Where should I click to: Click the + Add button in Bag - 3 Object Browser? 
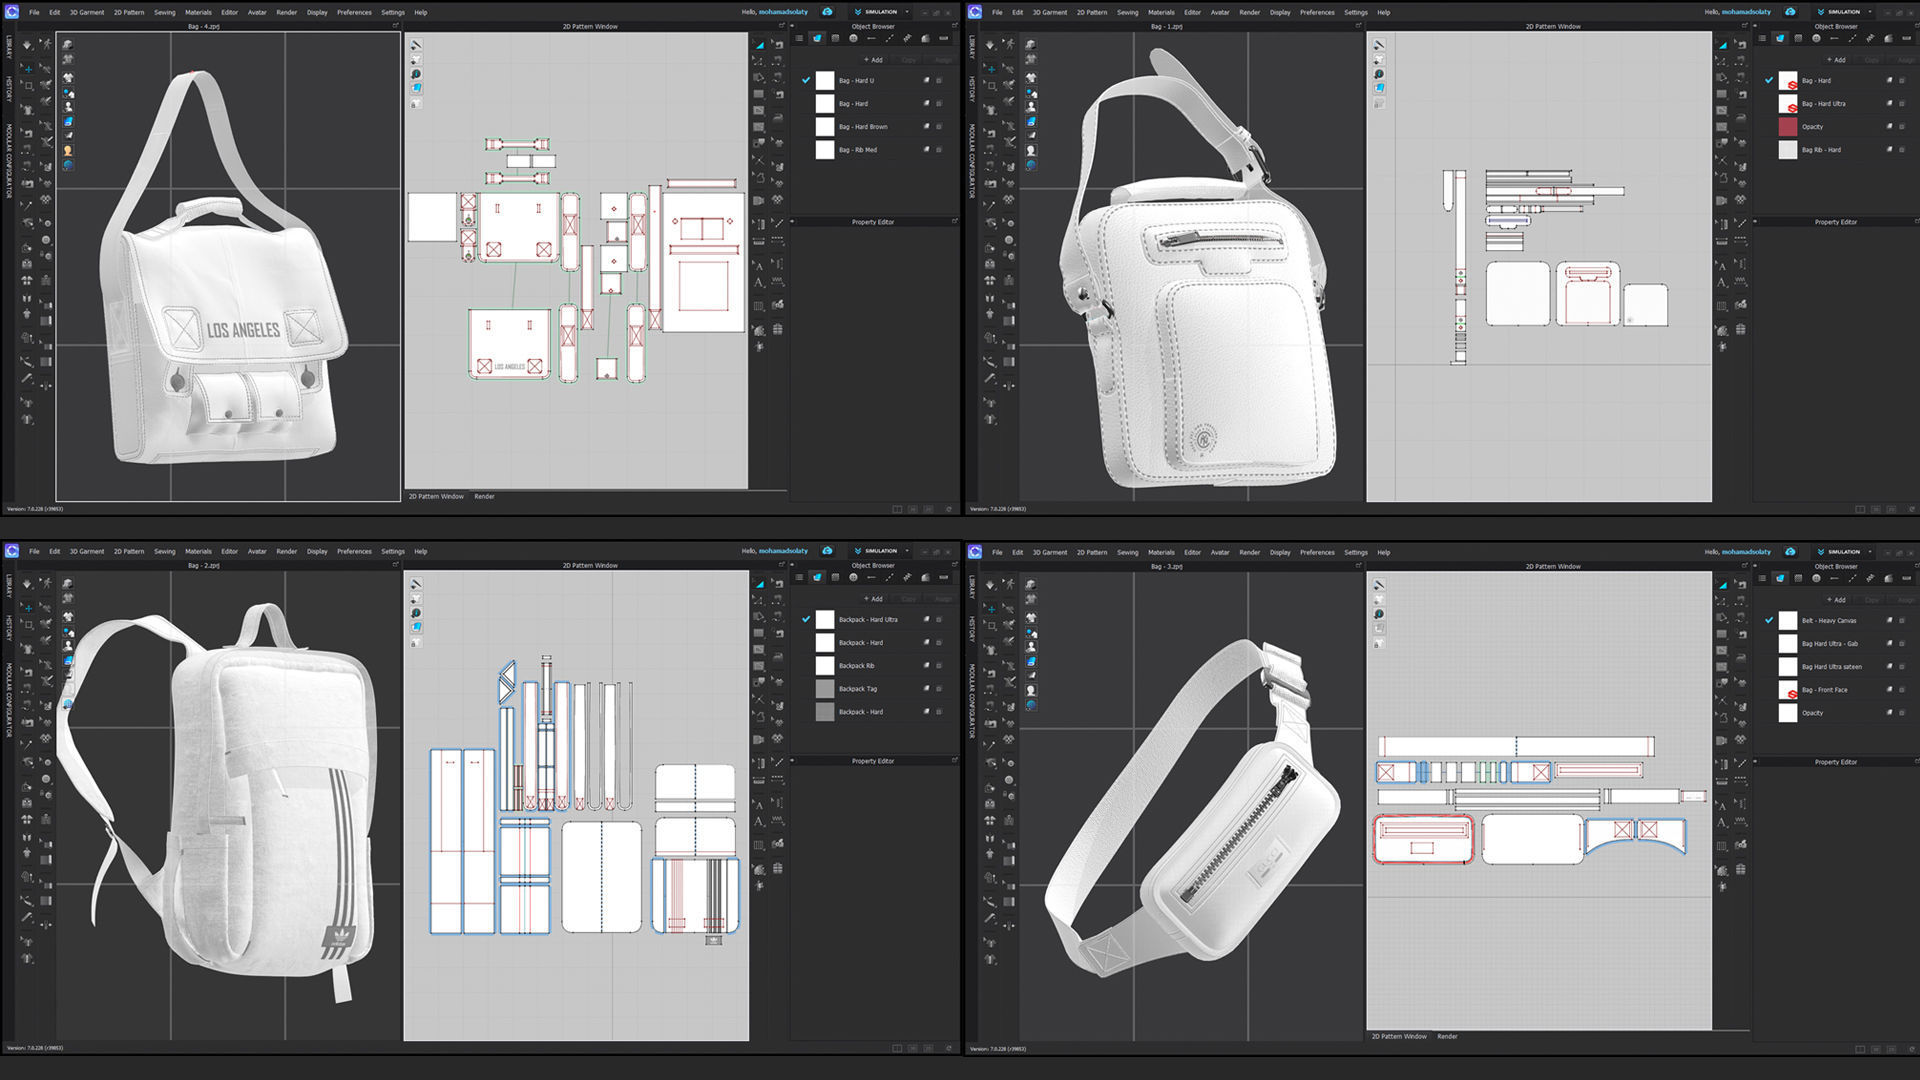tap(1836, 600)
